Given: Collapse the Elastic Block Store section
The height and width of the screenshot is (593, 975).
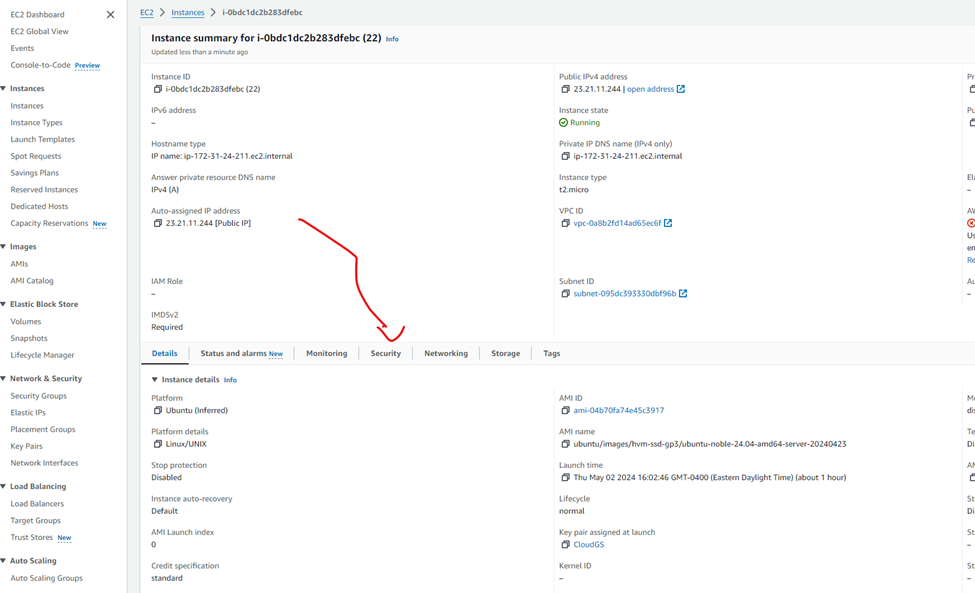Looking at the screenshot, I should click(x=3, y=304).
